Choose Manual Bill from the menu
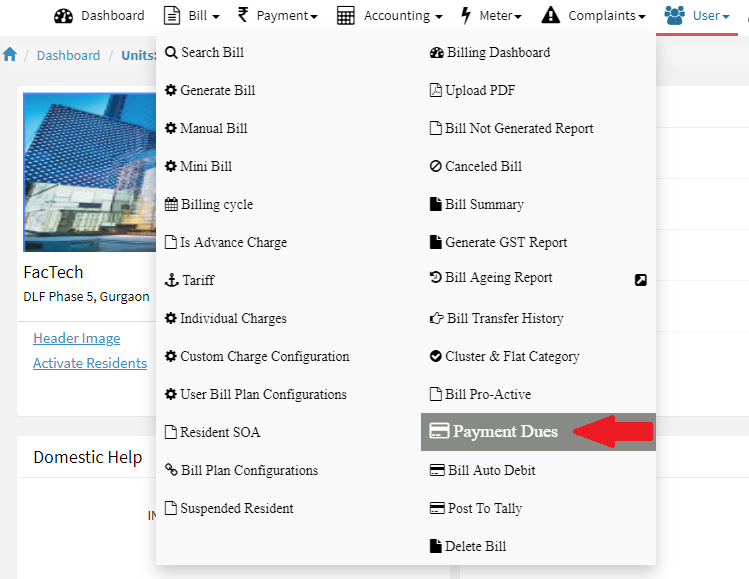 [206, 128]
